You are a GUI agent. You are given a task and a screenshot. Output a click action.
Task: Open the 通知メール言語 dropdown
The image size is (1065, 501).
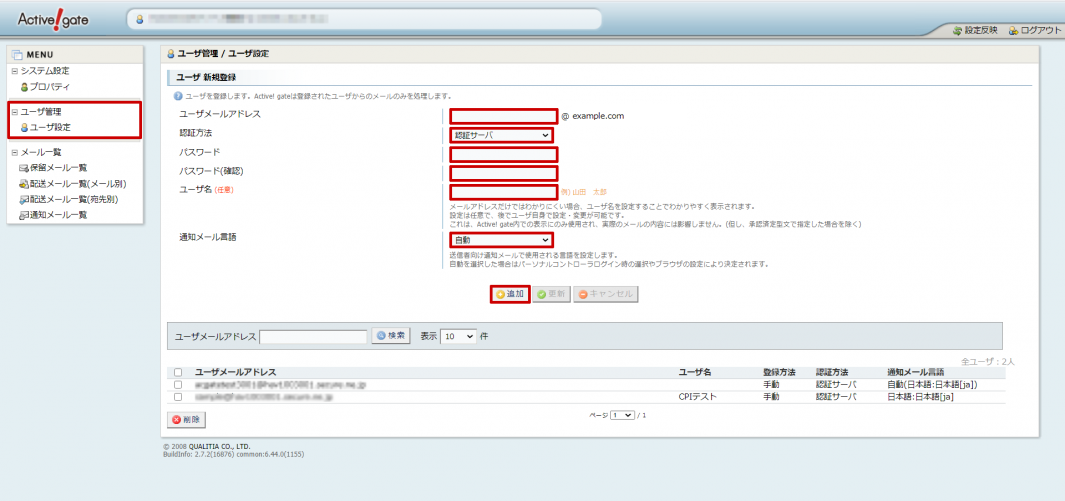(x=502, y=240)
